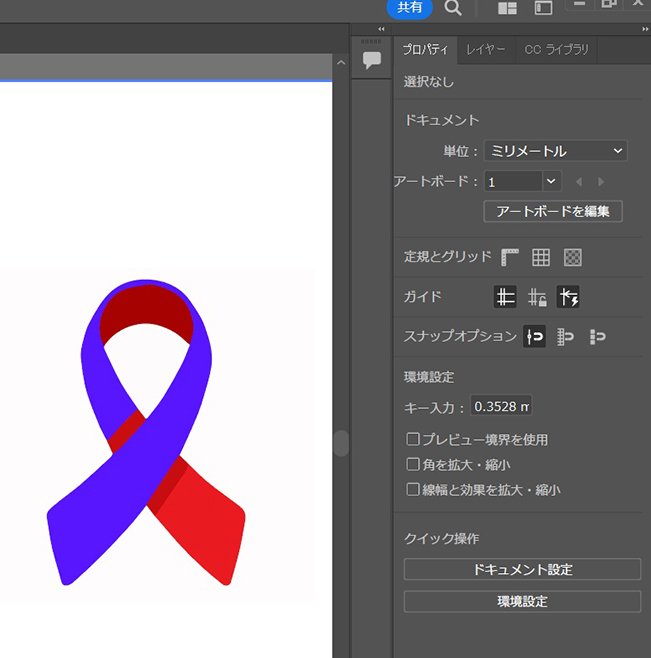Toggle the lock guides icon

[537, 297]
